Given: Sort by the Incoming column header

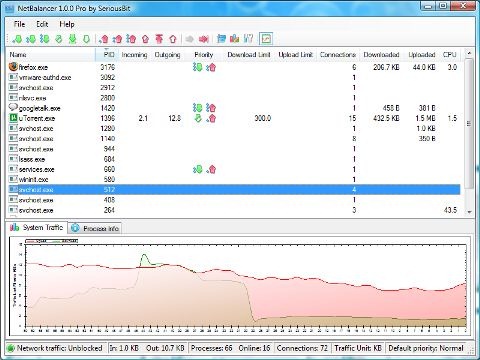Looking at the screenshot, I should click(134, 55).
